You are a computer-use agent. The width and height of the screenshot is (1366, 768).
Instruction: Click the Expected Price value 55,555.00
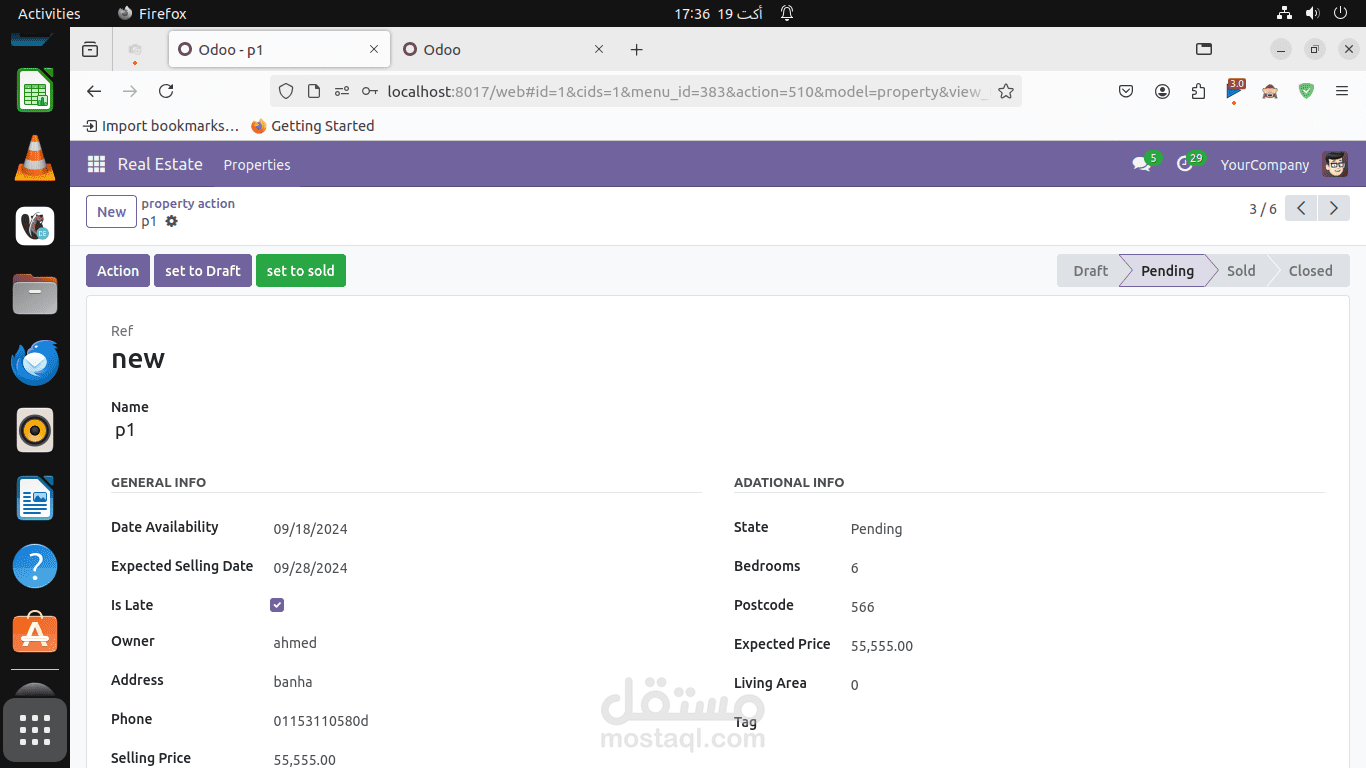882,646
